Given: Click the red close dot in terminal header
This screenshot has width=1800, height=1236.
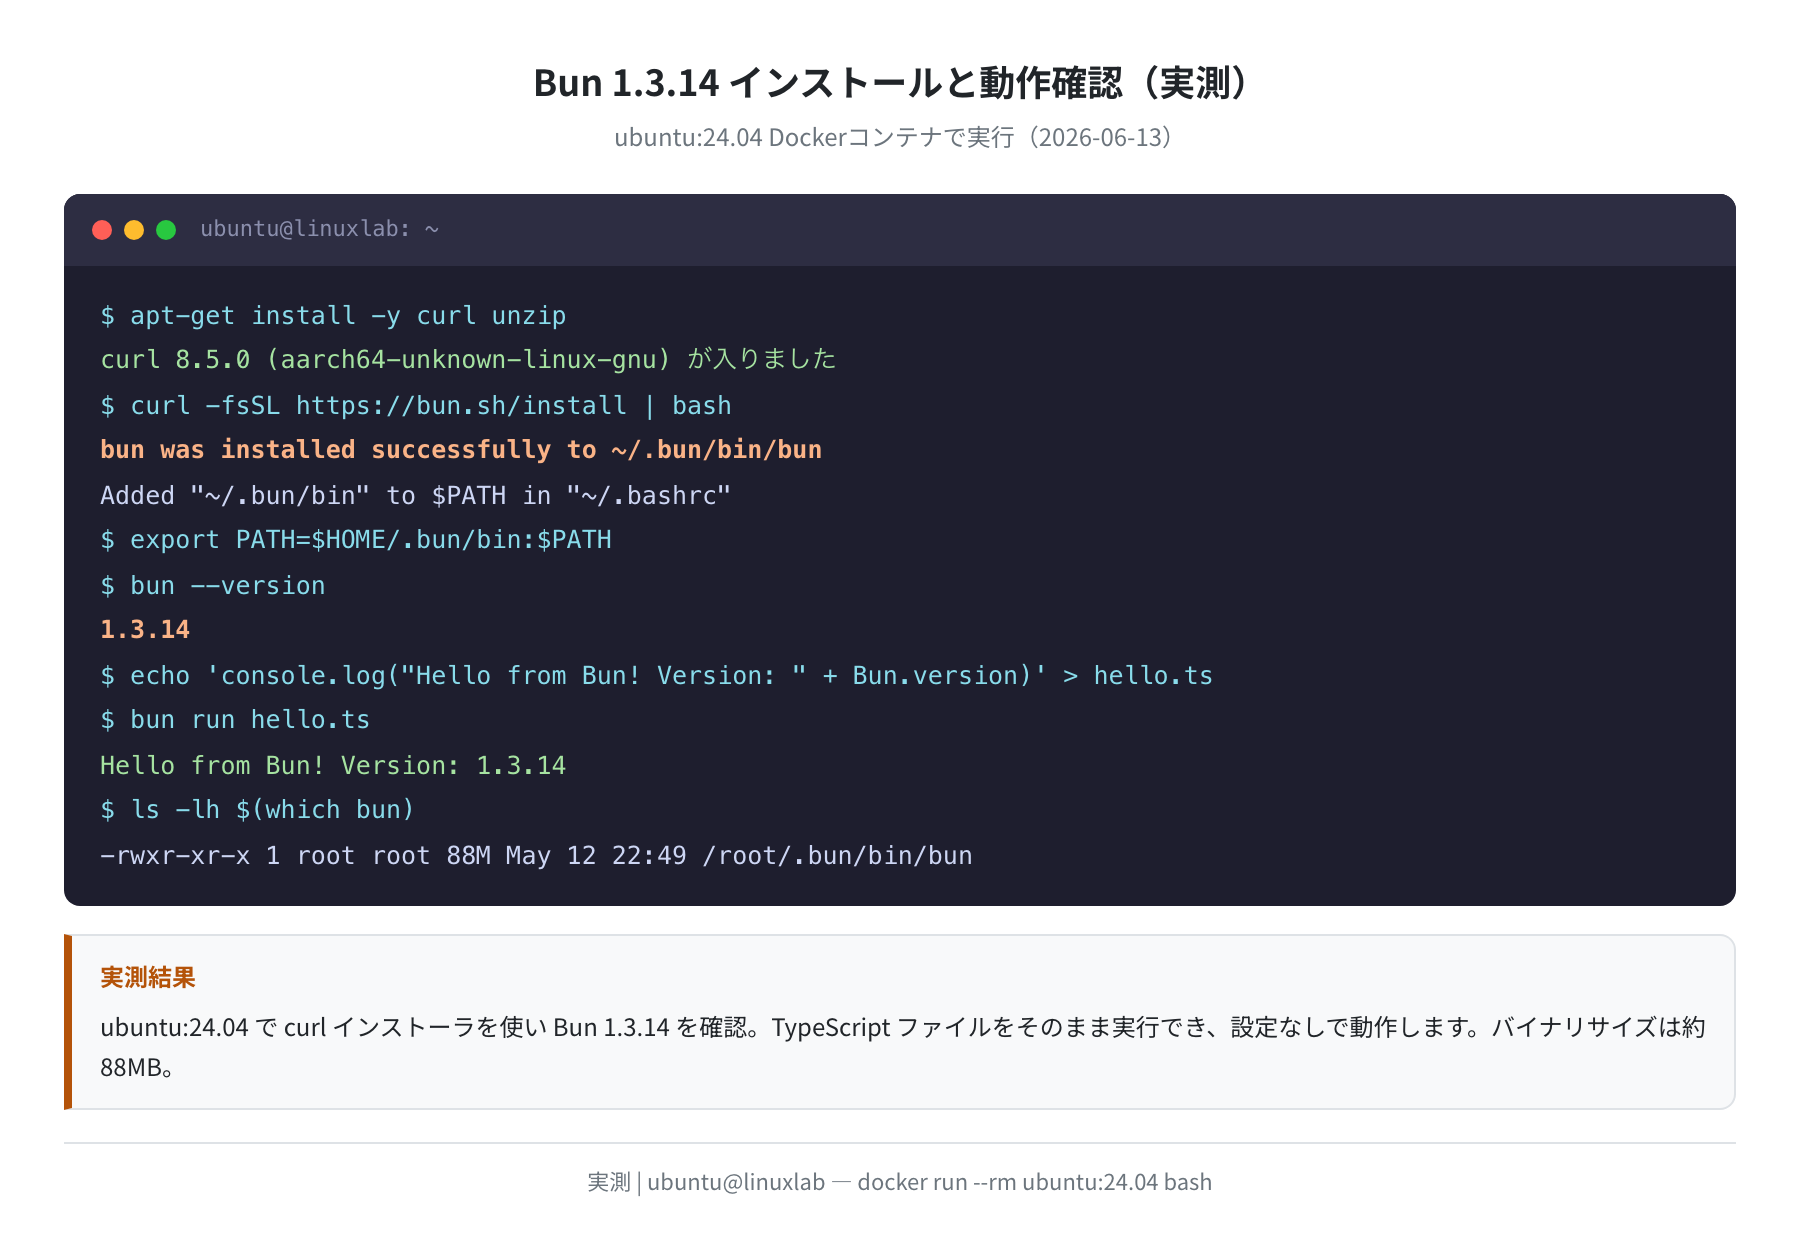Looking at the screenshot, I should tap(102, 230).
